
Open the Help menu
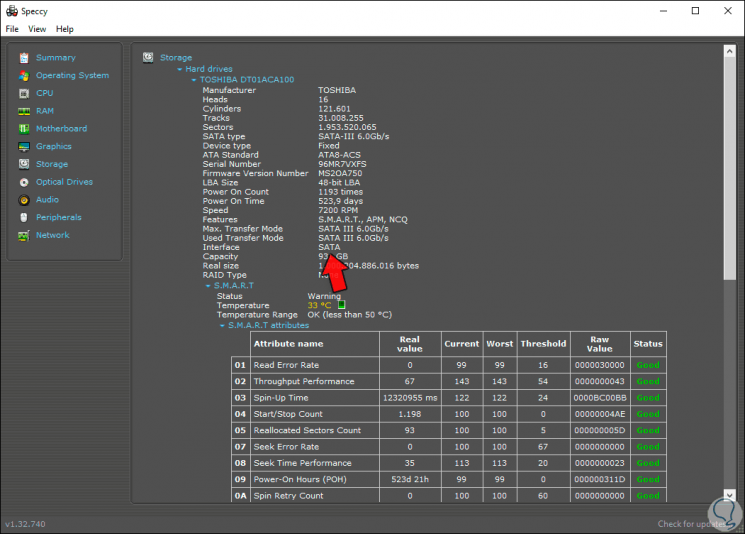pyautogui.click(x=65, y=29)
